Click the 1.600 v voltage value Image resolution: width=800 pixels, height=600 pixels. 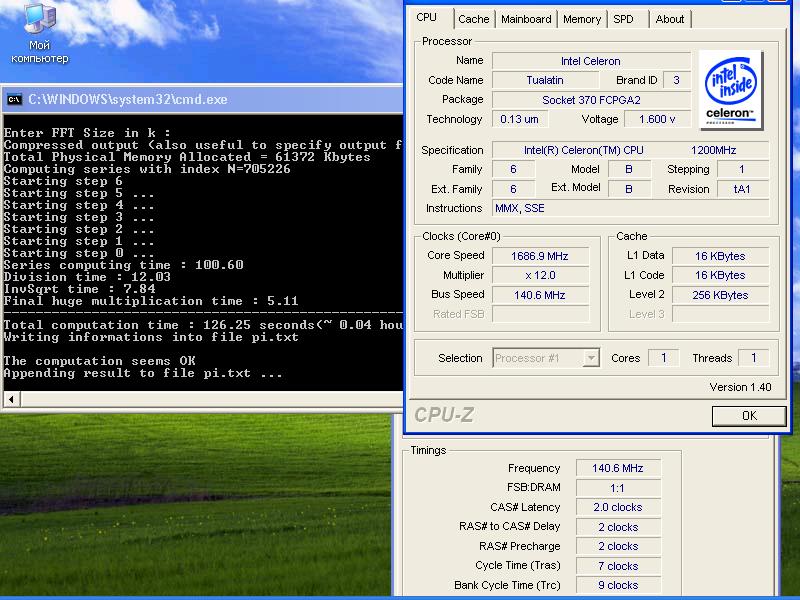[657, 119]
